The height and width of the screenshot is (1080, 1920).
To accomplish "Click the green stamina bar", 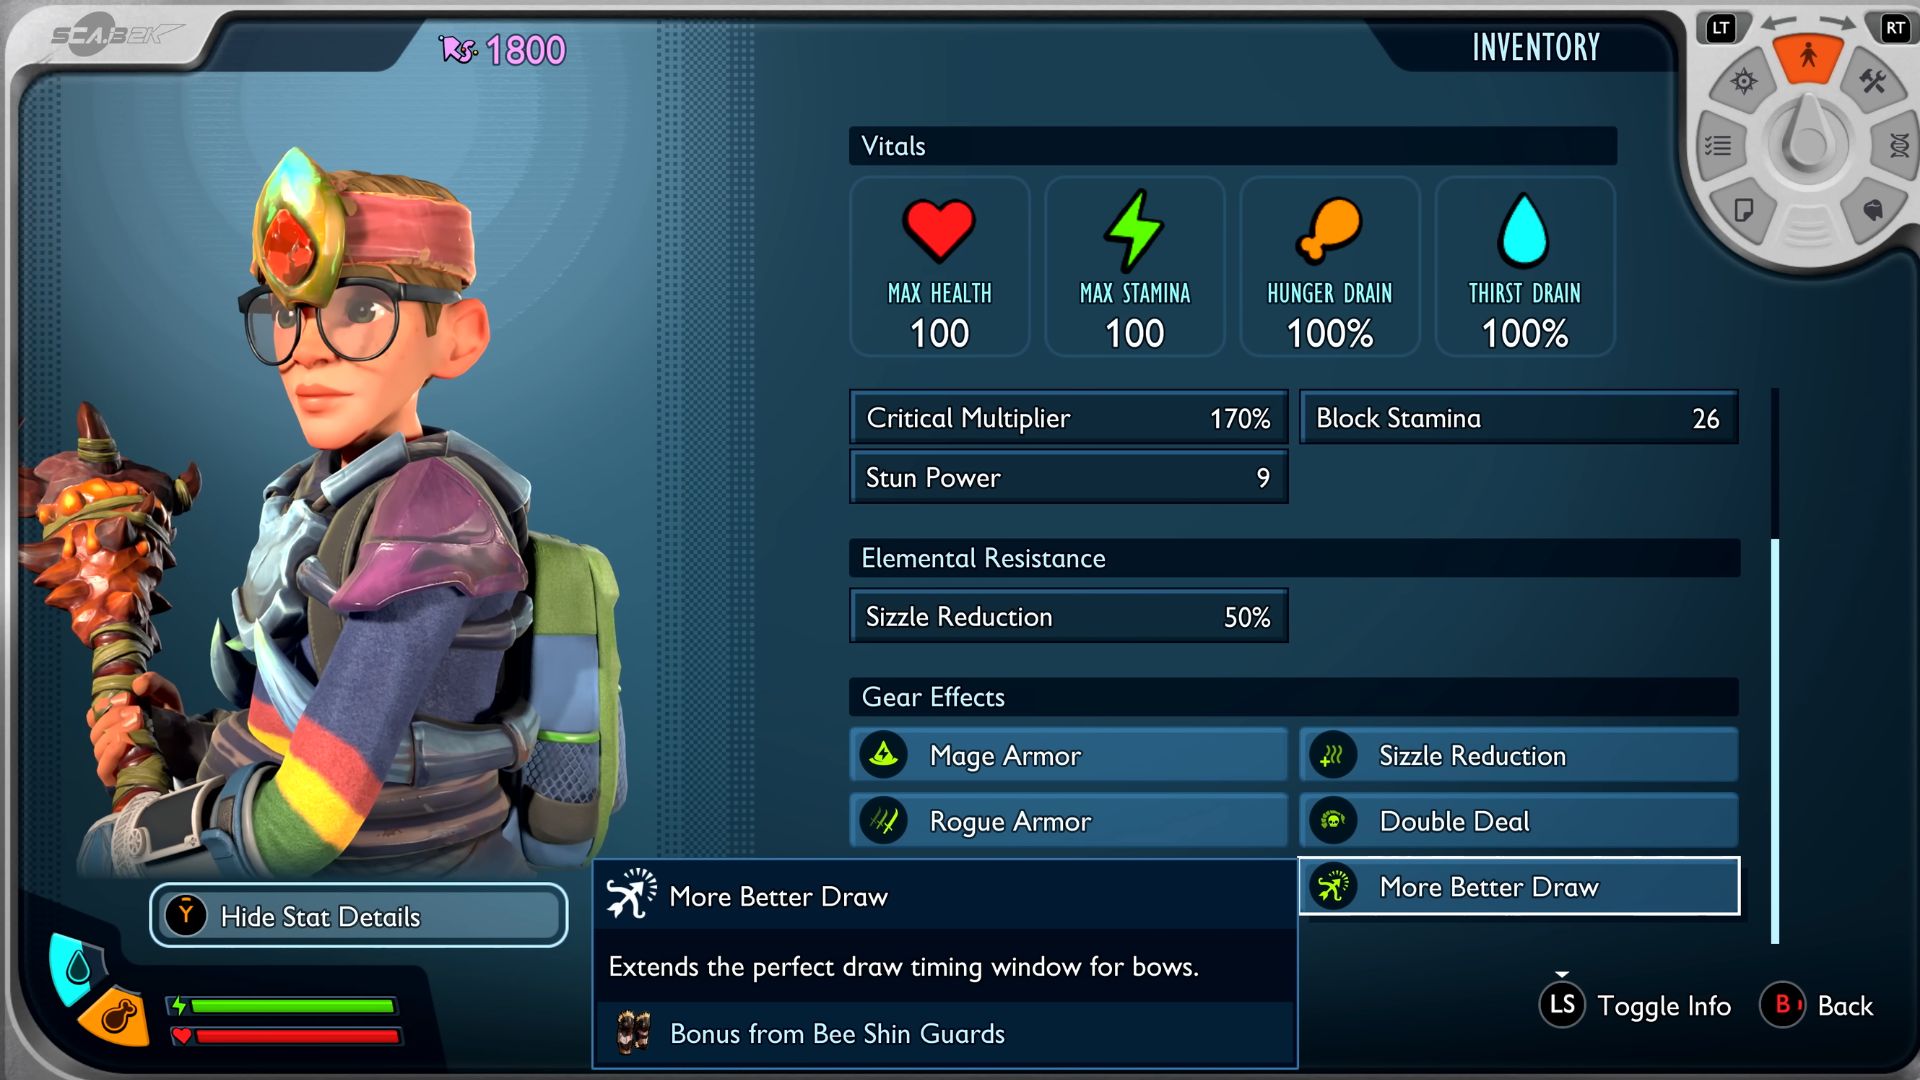I will pyautogui.click(x=292, y=1006).
